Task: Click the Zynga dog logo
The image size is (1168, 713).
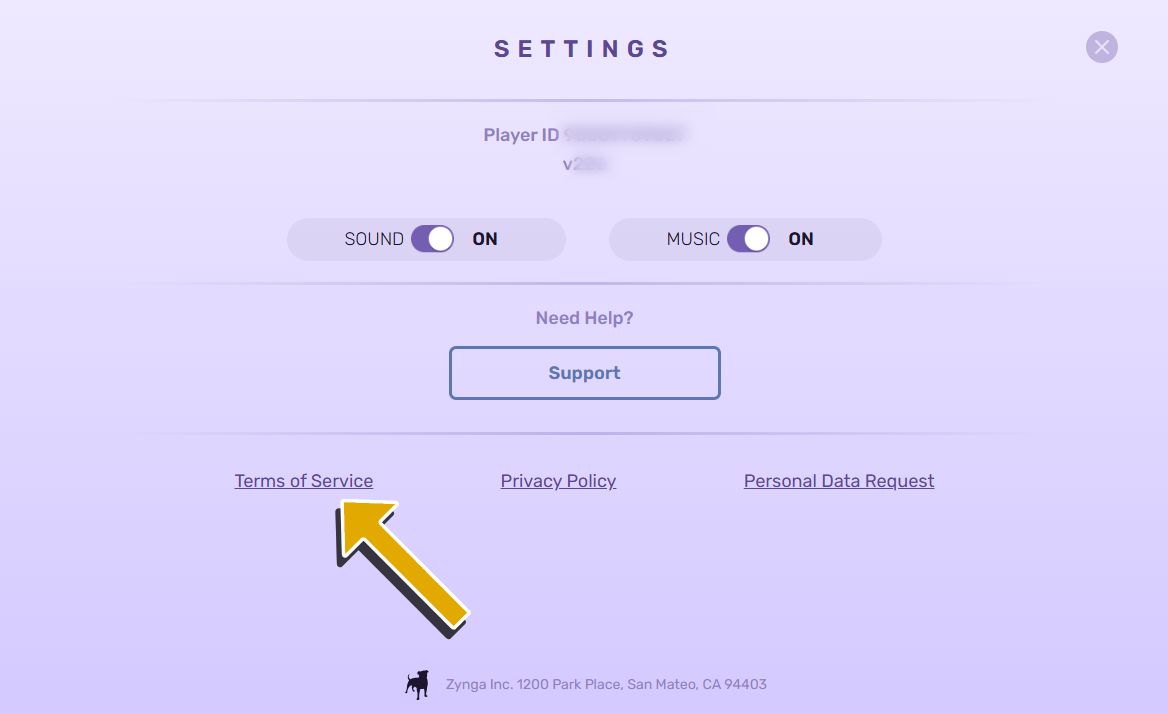Action: (417, 684)
